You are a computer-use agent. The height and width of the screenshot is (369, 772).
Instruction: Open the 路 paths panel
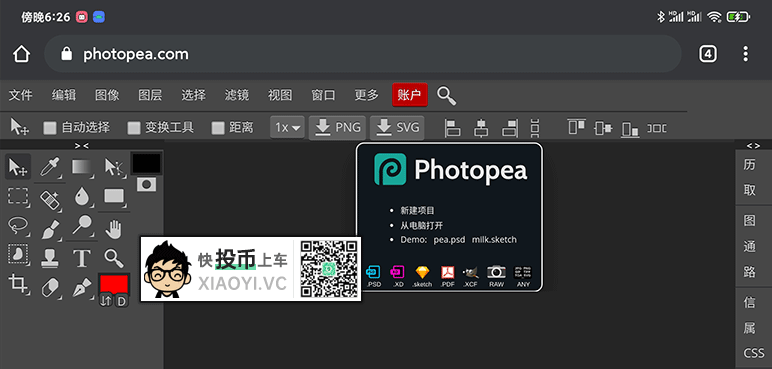749,272
